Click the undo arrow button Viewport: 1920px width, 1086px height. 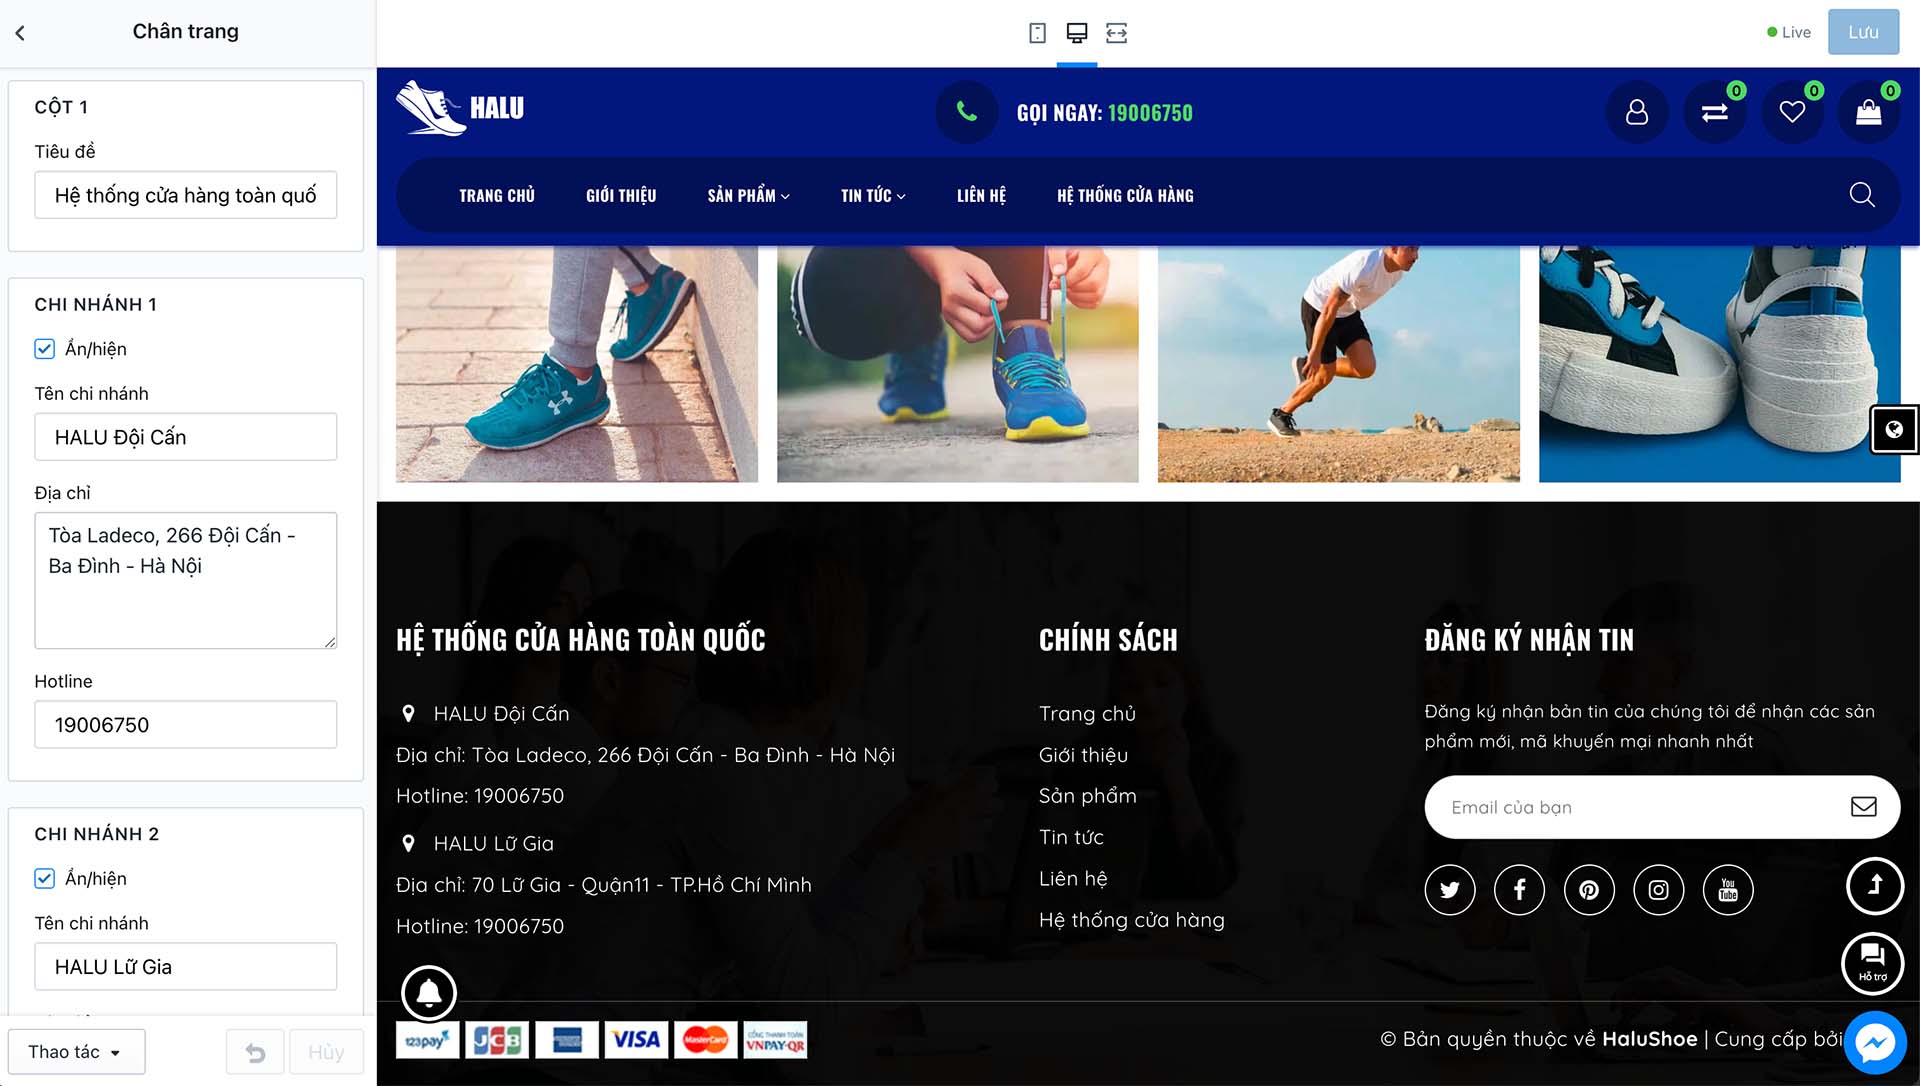(x=255, y=1052)
